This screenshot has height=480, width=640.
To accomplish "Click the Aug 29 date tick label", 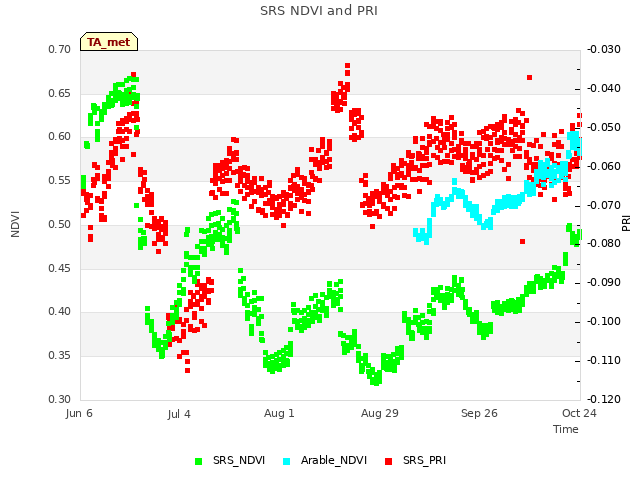I will click(380, 413).
